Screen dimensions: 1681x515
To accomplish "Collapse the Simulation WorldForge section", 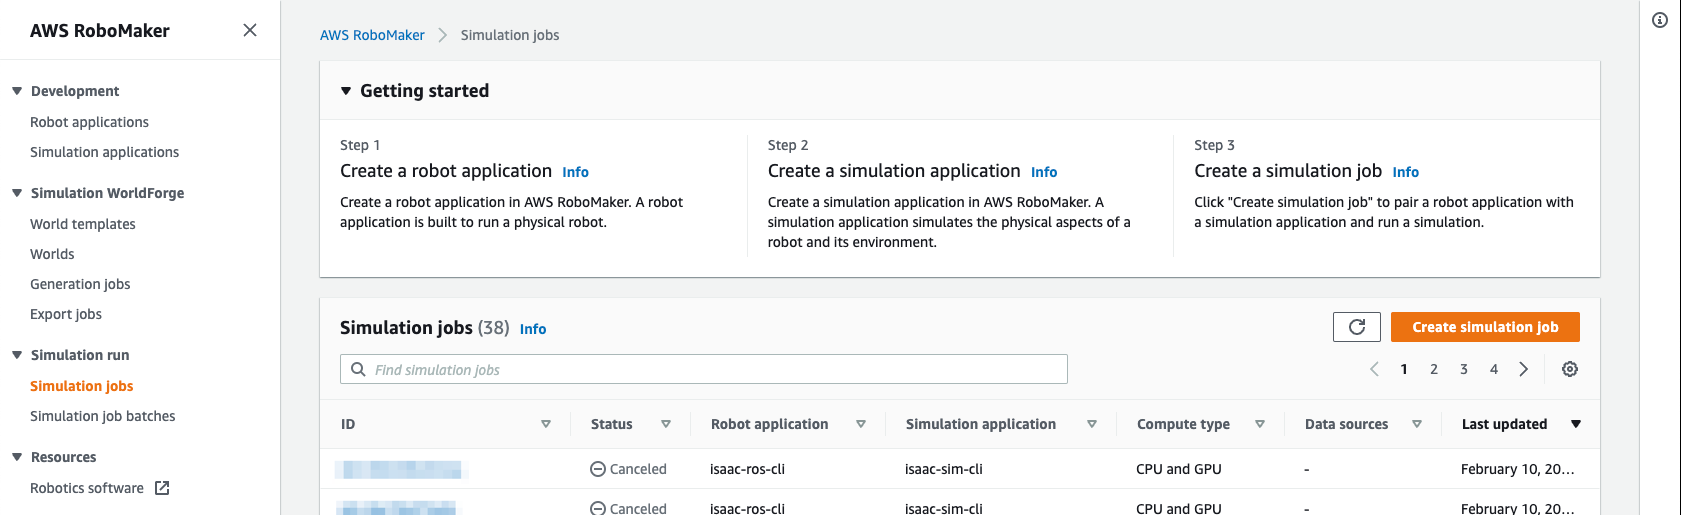I will point(17,193).
